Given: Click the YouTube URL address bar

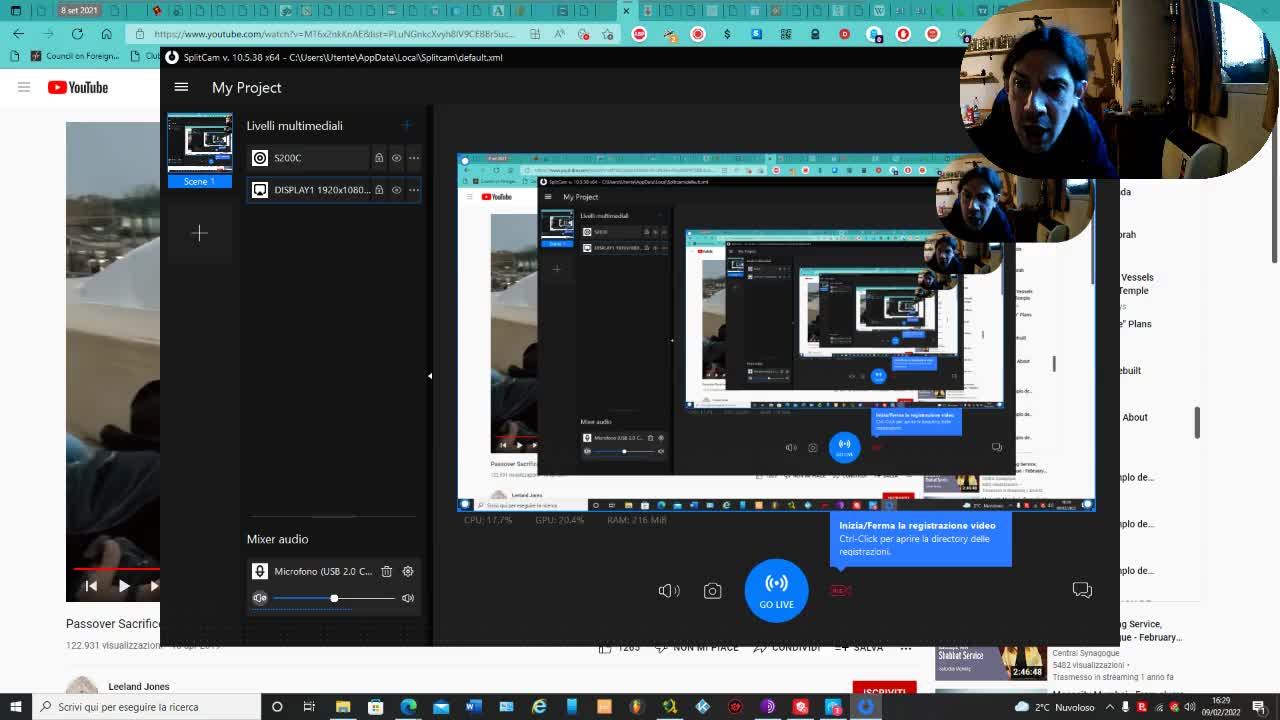Looking at the screenshot, I should pos(334,34).
